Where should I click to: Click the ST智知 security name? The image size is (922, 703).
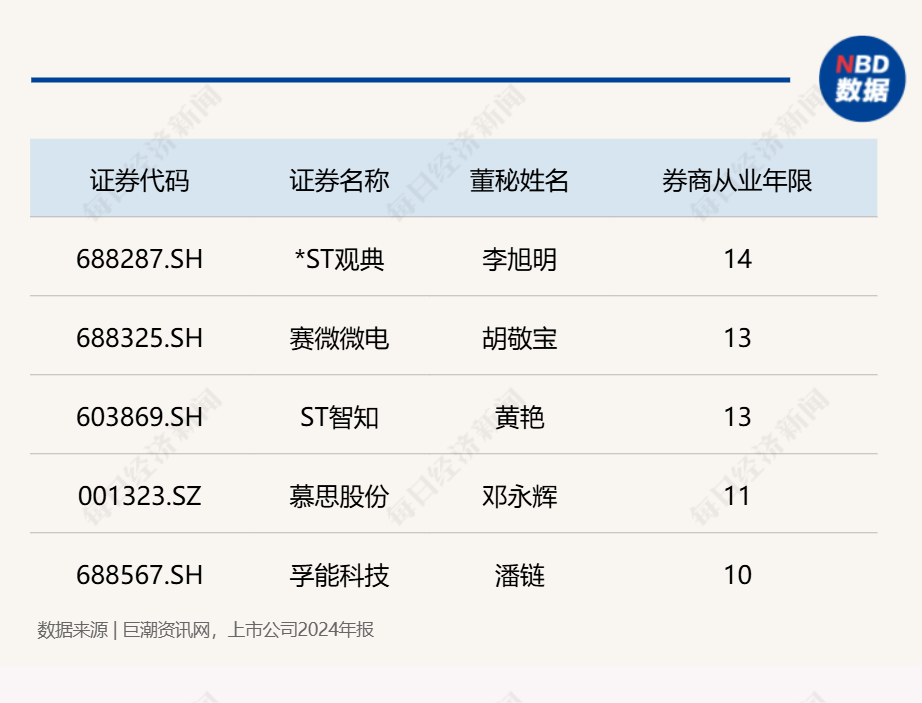pyautogui.click(x=339, y=417)
